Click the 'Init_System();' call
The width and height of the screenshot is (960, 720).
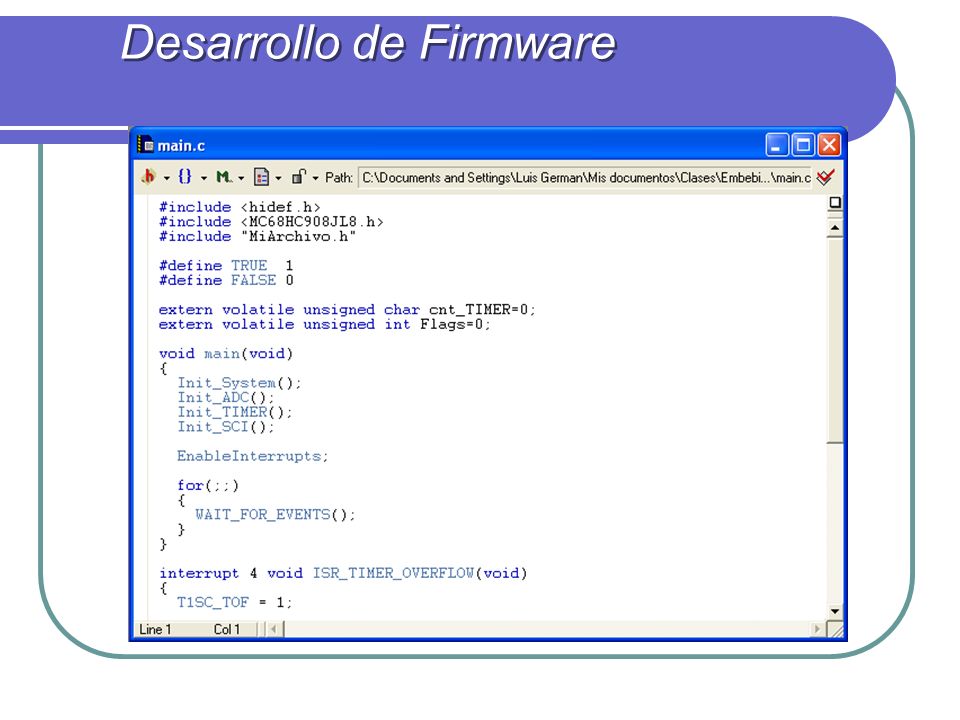pos(239,383)
